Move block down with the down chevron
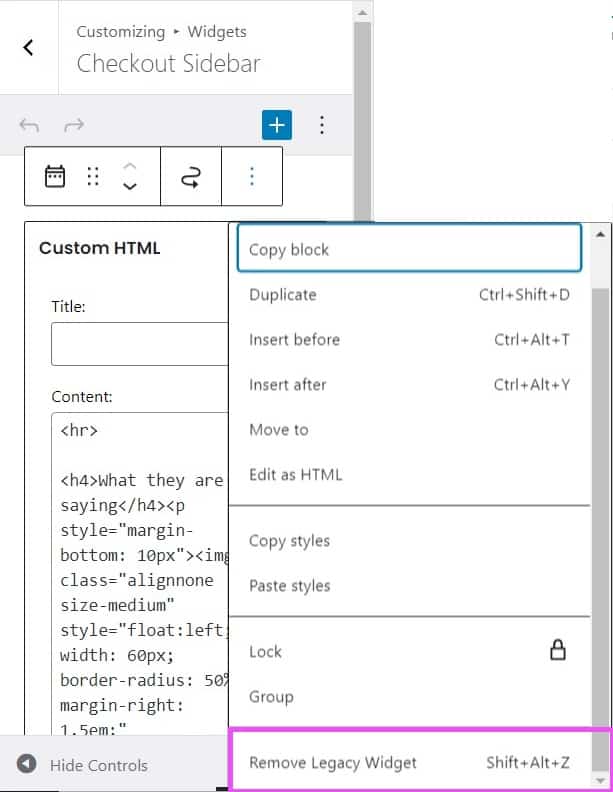This screenshot has height=792, width=613. [x=129, y=187]
